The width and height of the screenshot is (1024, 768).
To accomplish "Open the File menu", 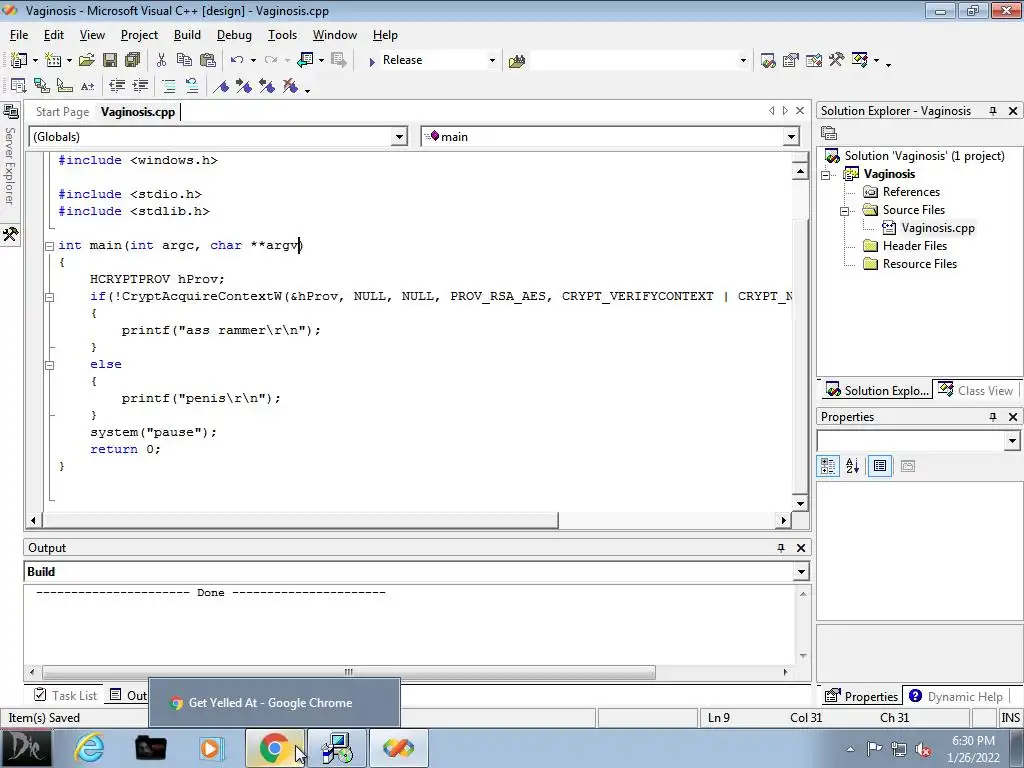I will (19, 35).
